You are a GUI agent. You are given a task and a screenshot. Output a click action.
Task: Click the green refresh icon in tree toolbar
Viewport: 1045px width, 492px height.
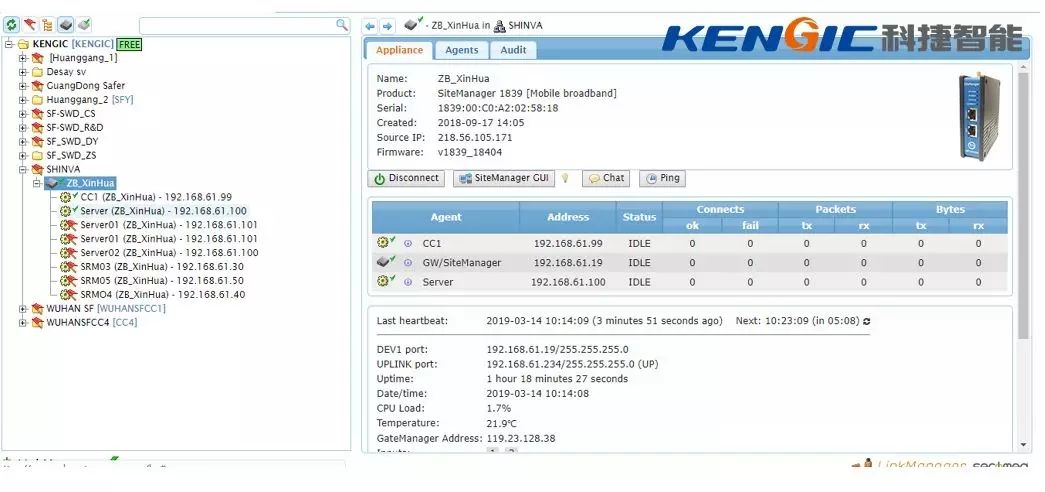[11, 24]
